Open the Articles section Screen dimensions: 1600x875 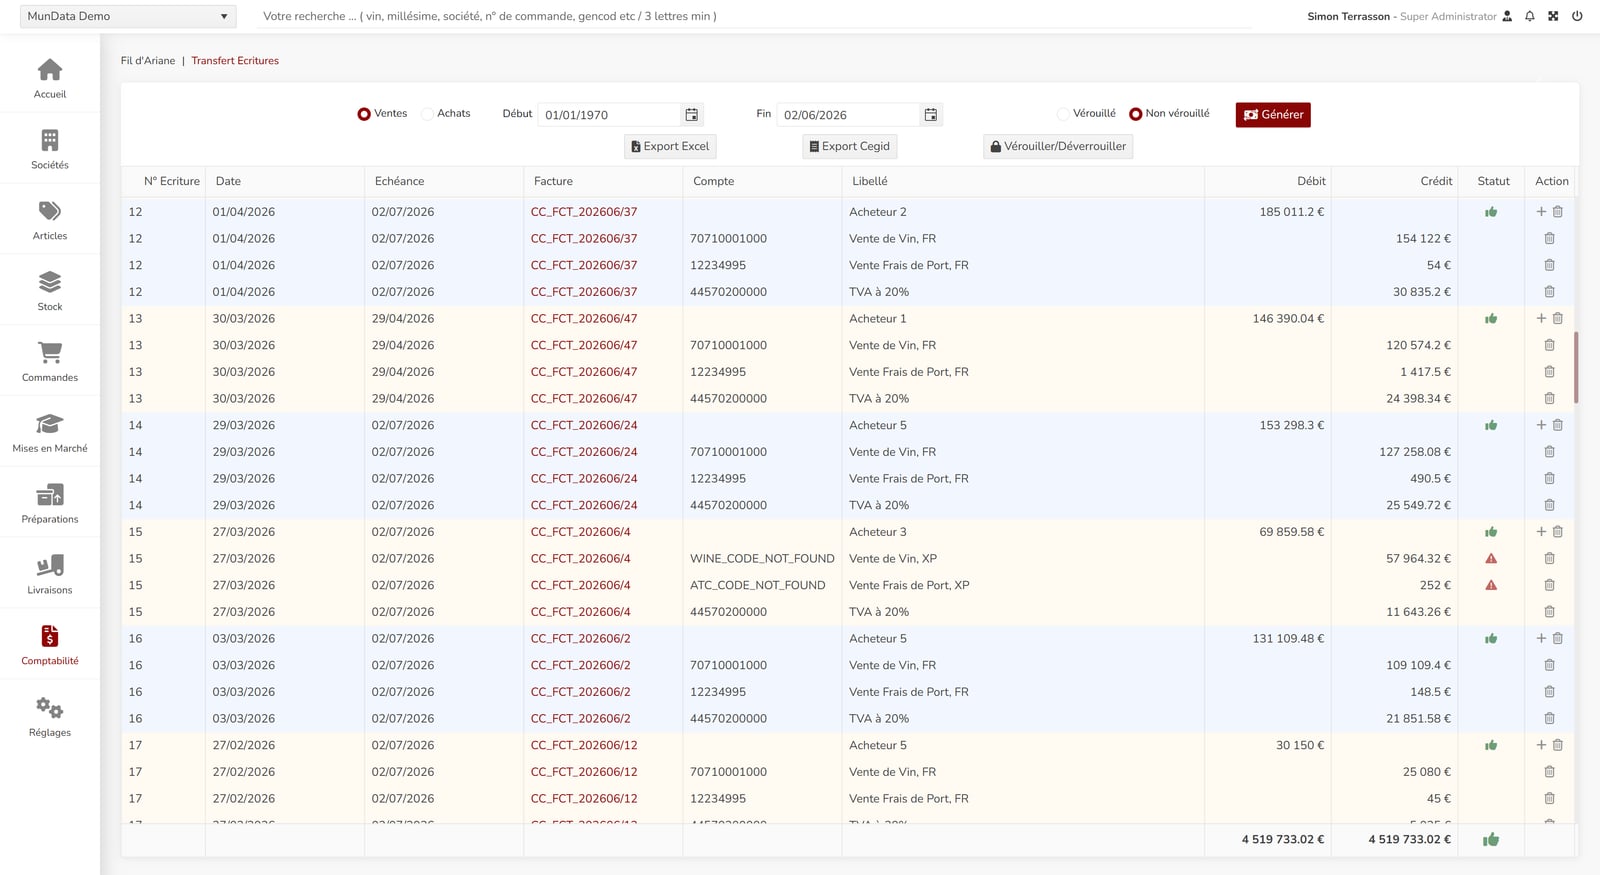[x=50, y=221]
